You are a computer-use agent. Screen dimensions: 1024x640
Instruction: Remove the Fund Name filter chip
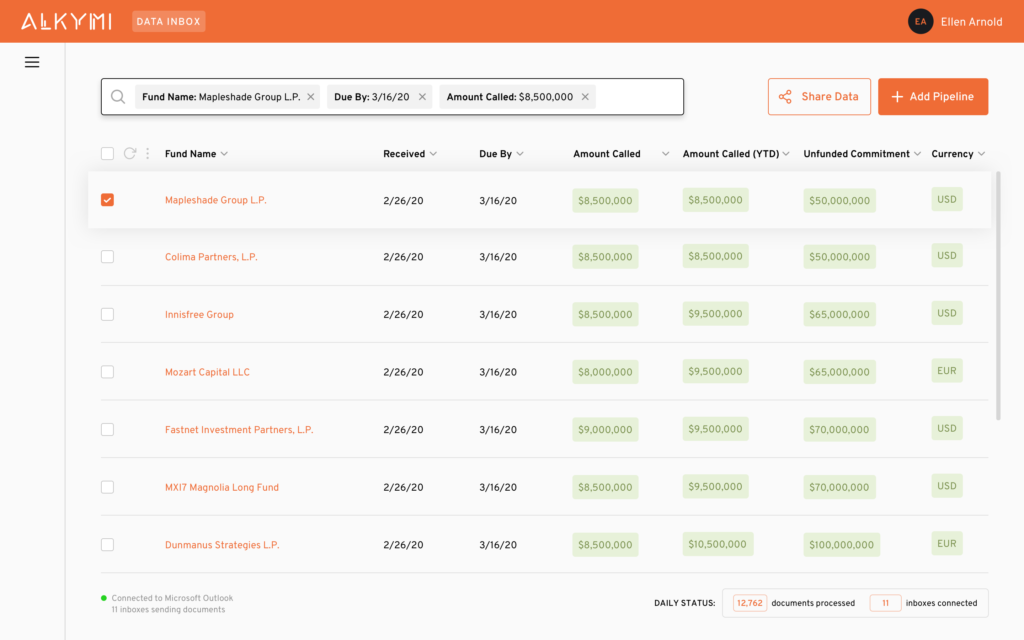311,97
